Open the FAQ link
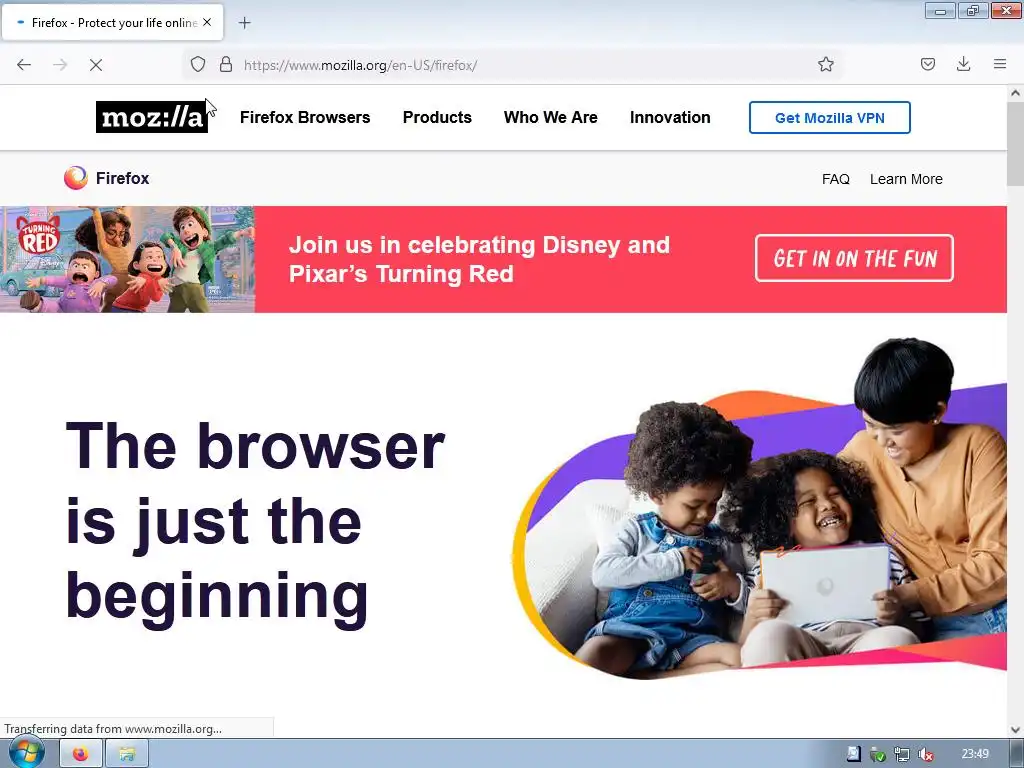The width and height of the screenshot is (1024, 768). (835, 179)
